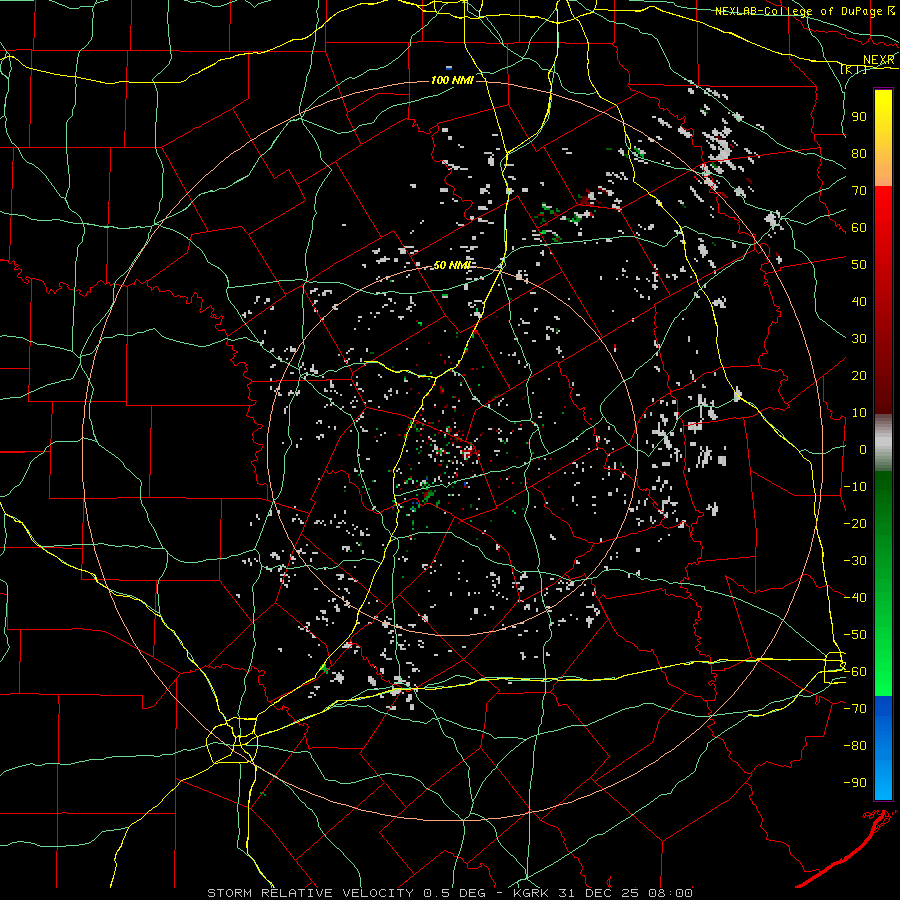900x900 pixels.
Task: Click the -10 tick label on scale
Action: point(855,487)
